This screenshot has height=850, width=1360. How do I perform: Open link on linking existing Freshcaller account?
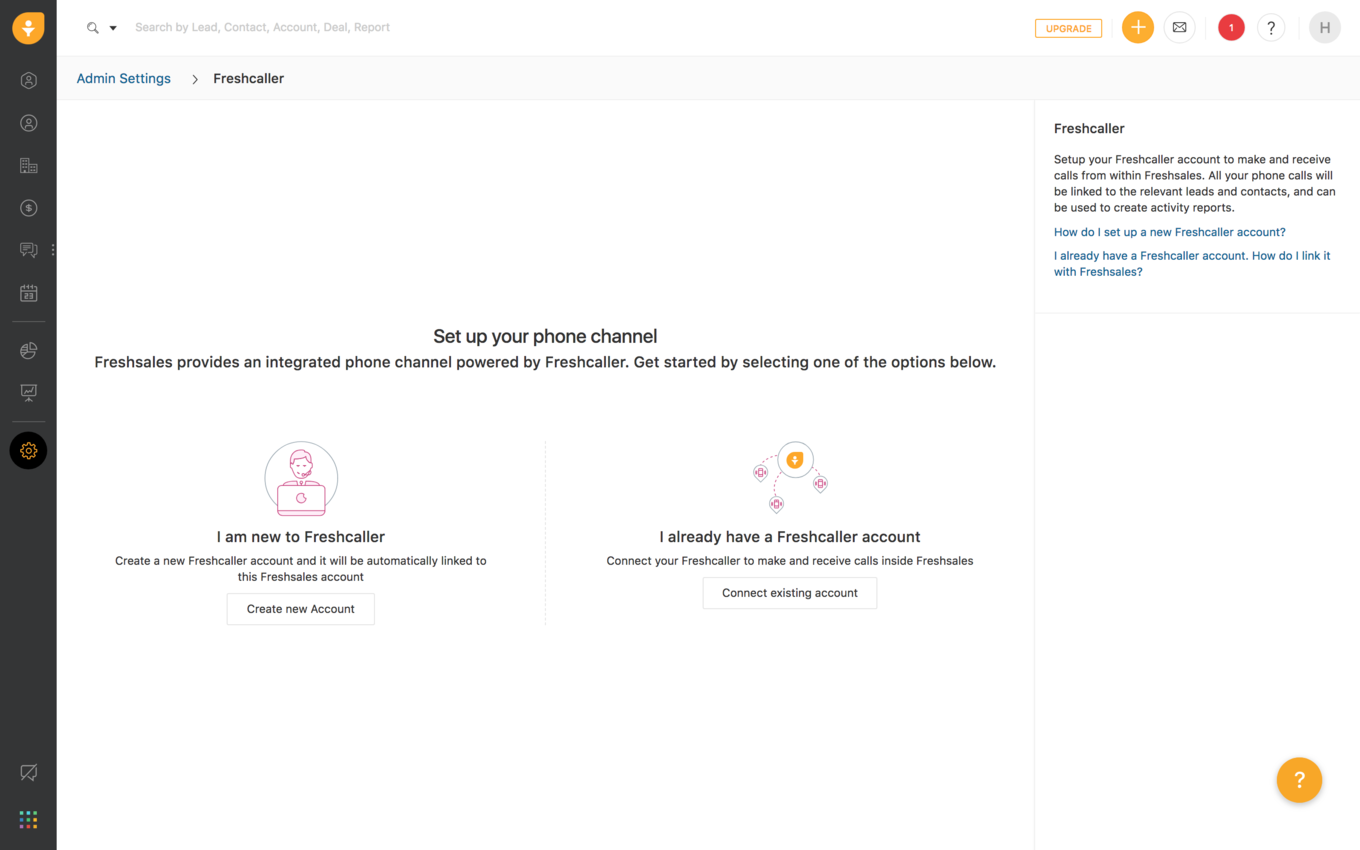click(x=1192, y=264)
